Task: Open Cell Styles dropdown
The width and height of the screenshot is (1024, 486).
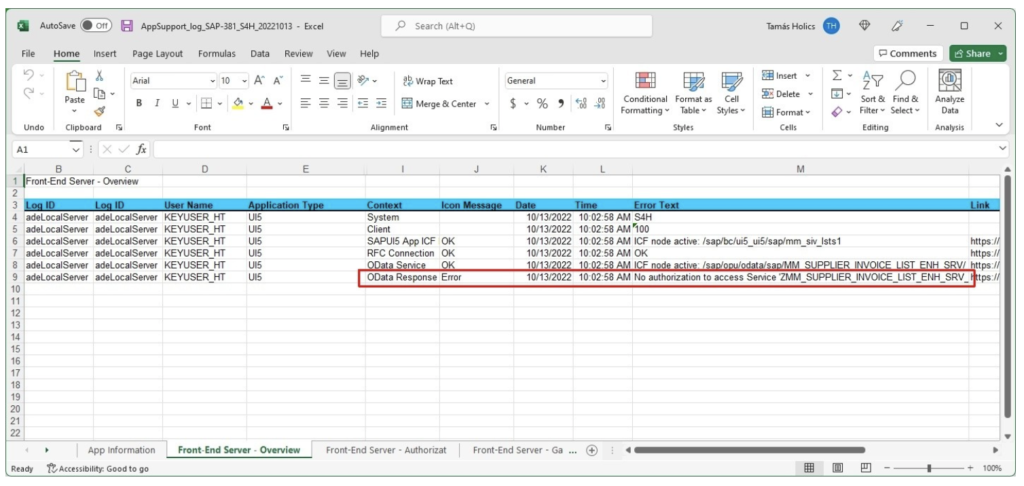Action: pyautogui.click(x=730, y=94)
